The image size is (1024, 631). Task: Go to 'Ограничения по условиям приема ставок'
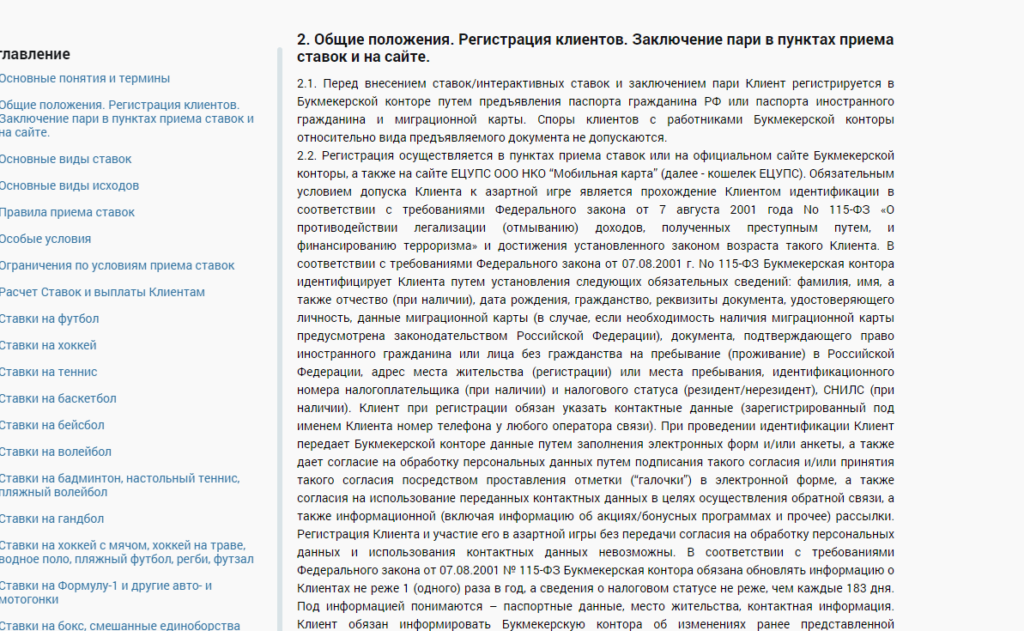coord(117,266)
